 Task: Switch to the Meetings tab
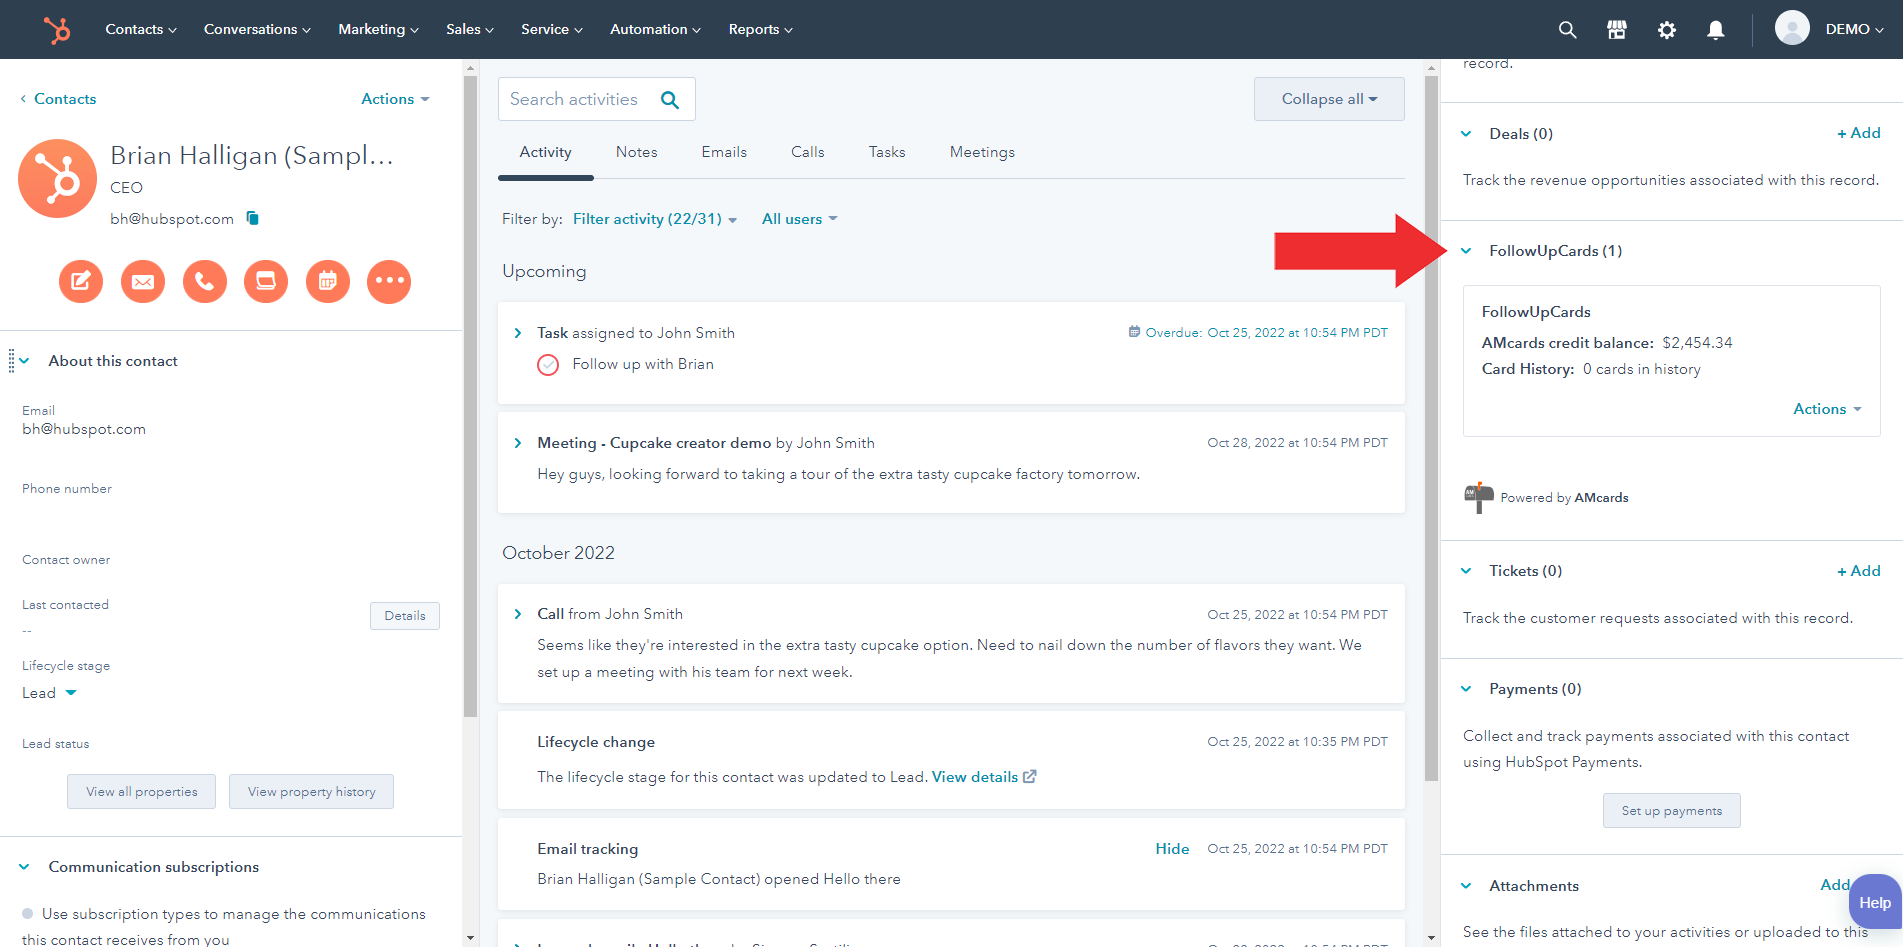tap(982, 152)
